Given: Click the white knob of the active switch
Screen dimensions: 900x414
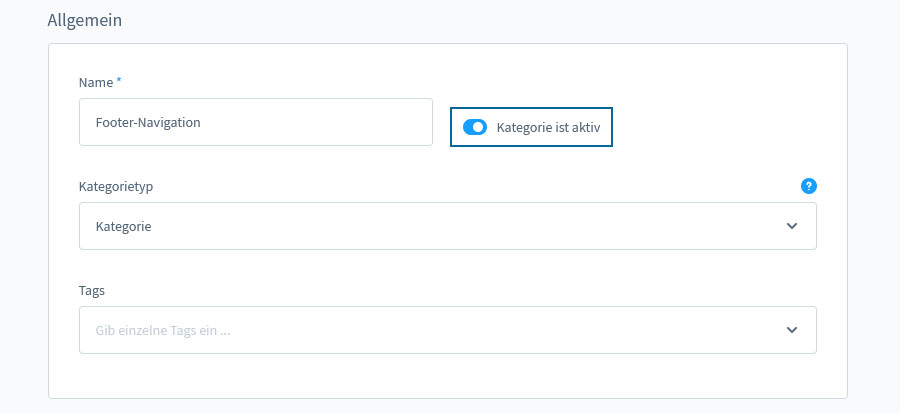Looking at the screenshot, I should tap(479, 127).
